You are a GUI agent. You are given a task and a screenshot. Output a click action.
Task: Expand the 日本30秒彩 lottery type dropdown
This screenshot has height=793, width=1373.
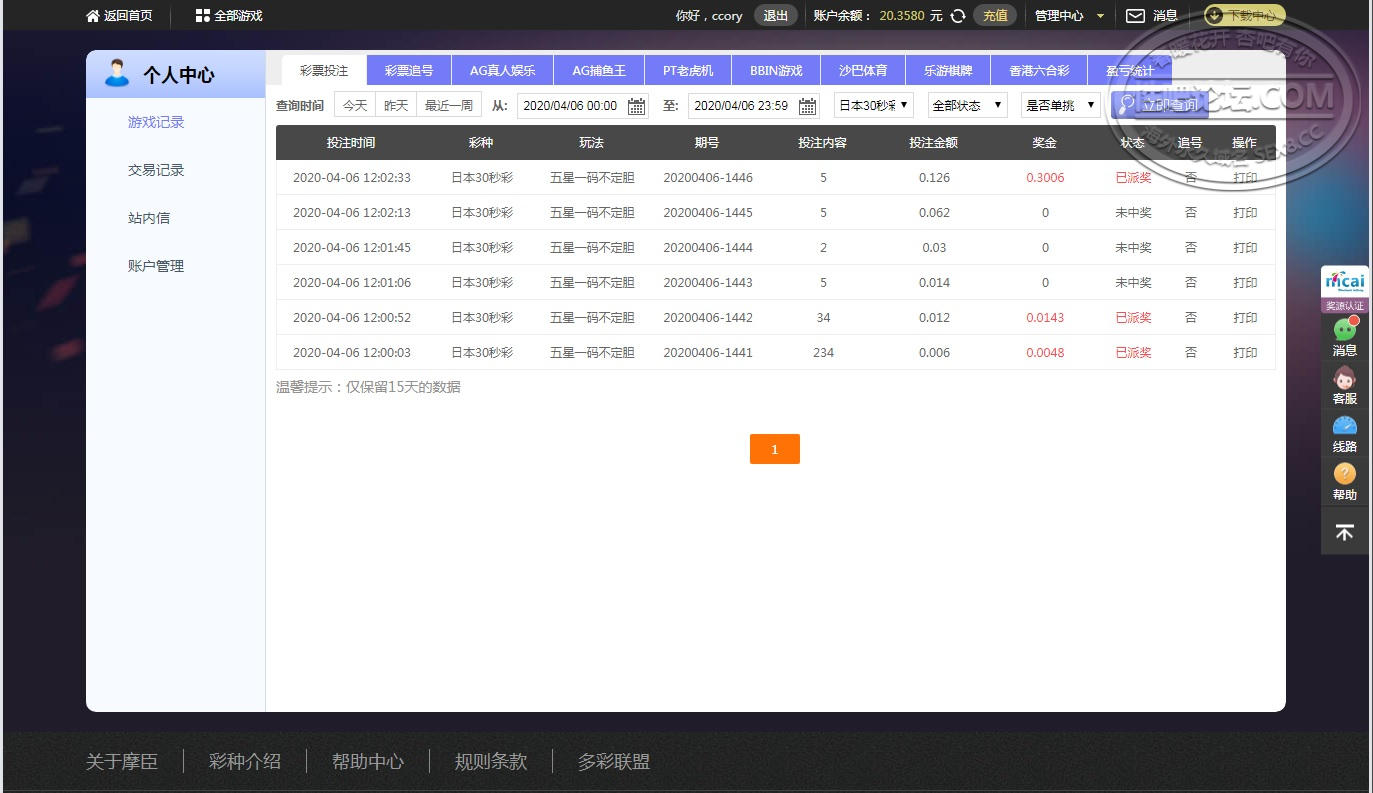point(873,105)
